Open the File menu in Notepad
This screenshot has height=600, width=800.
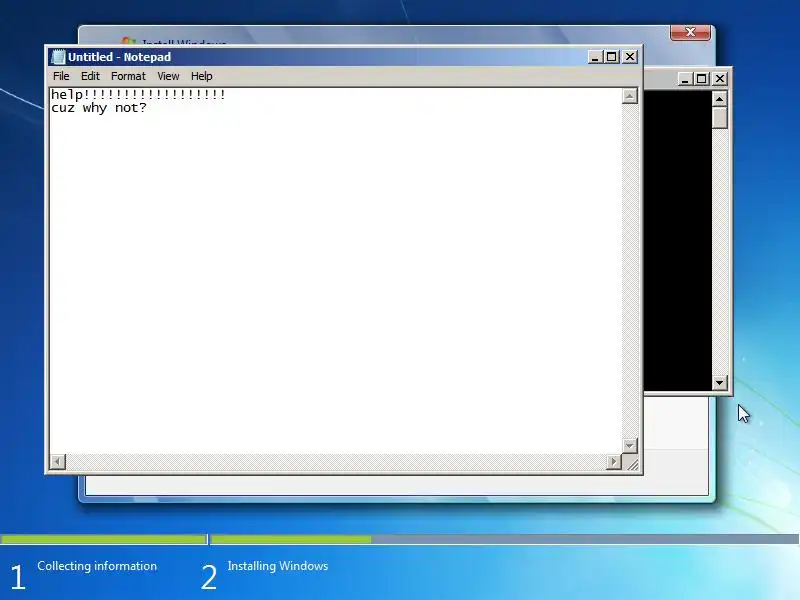coord(61,76)
